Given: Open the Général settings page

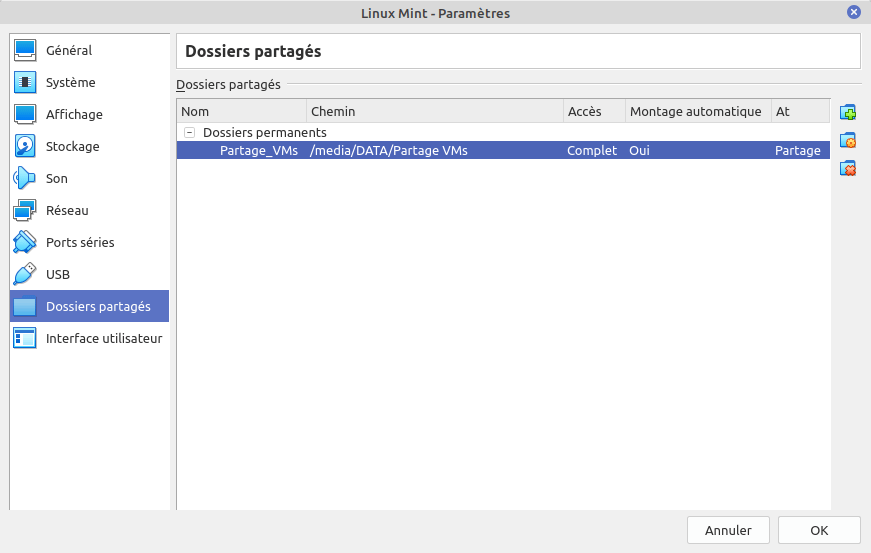Looking at the screenshot, I should point(69,51).
